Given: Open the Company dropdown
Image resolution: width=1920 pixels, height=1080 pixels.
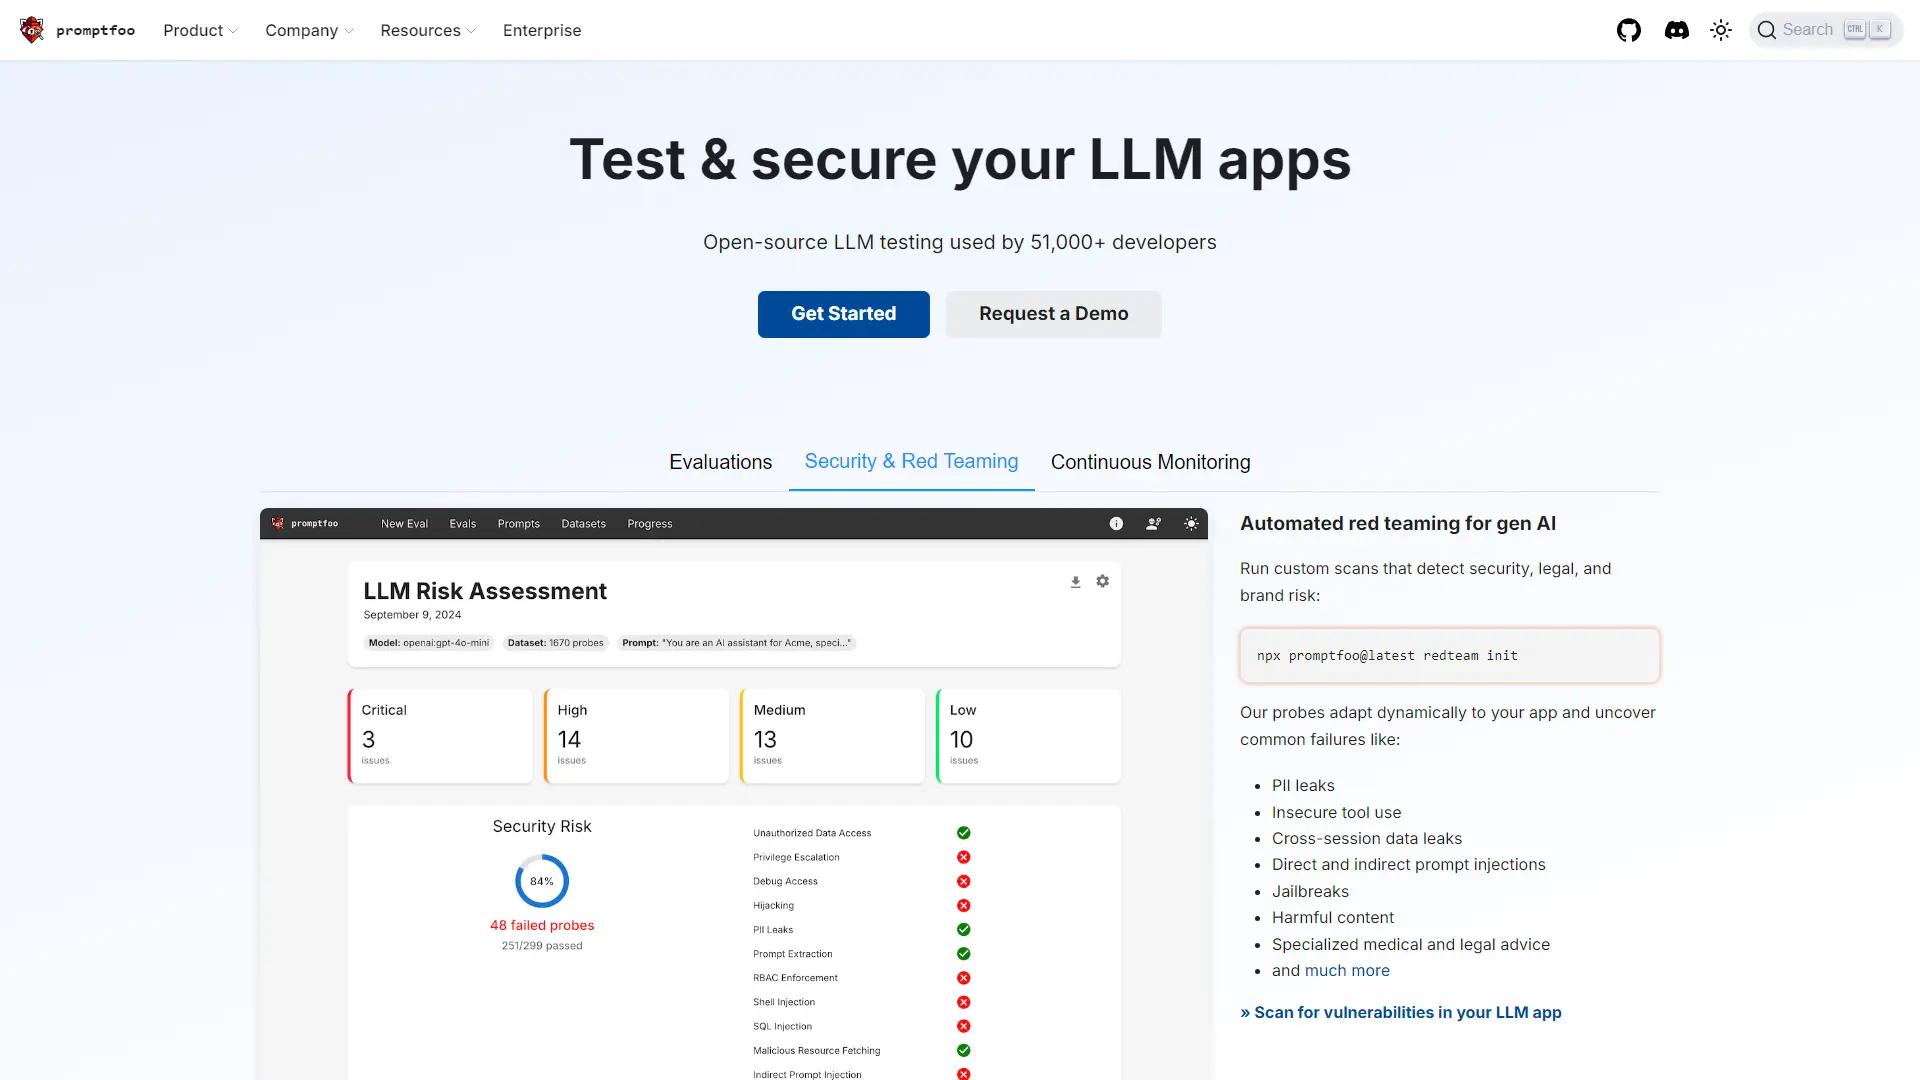Looking at the screenshot, I should (308, 30).
